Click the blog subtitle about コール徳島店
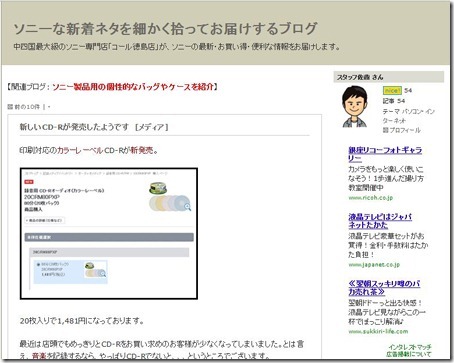Screen dimensions: 454x363 [177, 47]
